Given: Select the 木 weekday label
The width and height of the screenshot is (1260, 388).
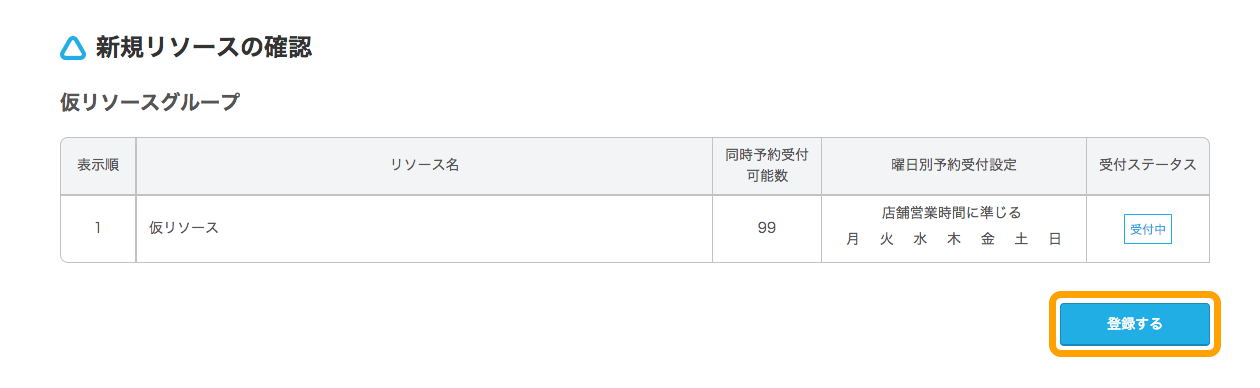Looking at the screenshot, I should 954,240.
